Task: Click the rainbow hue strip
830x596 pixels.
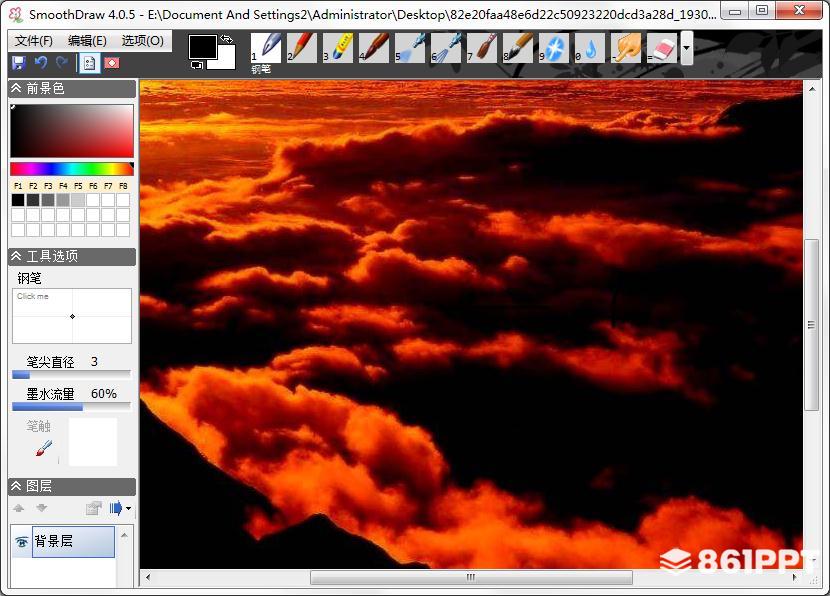Action: click(72, 169)
